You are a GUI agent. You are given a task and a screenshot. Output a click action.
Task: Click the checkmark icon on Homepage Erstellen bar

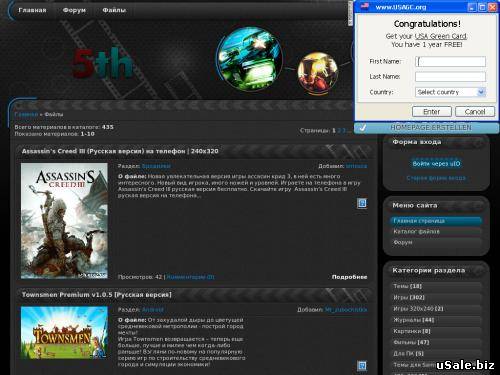(x=363, y=128)
